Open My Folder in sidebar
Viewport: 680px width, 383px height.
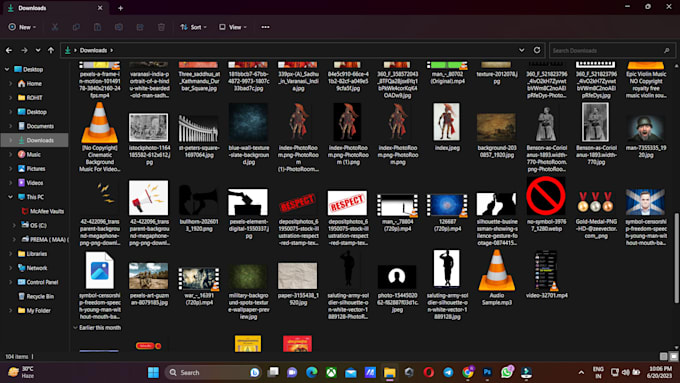pyautogui.click(x=34, y=311)
